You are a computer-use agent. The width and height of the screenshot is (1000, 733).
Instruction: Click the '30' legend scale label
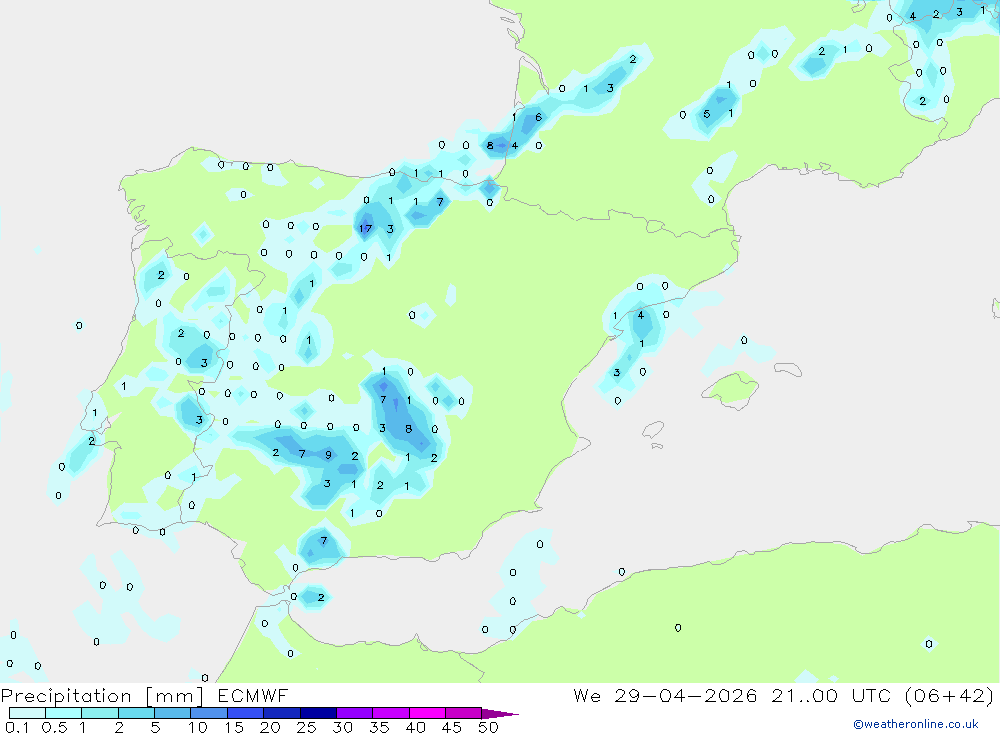pyautogui.click(x=342, y=727)
